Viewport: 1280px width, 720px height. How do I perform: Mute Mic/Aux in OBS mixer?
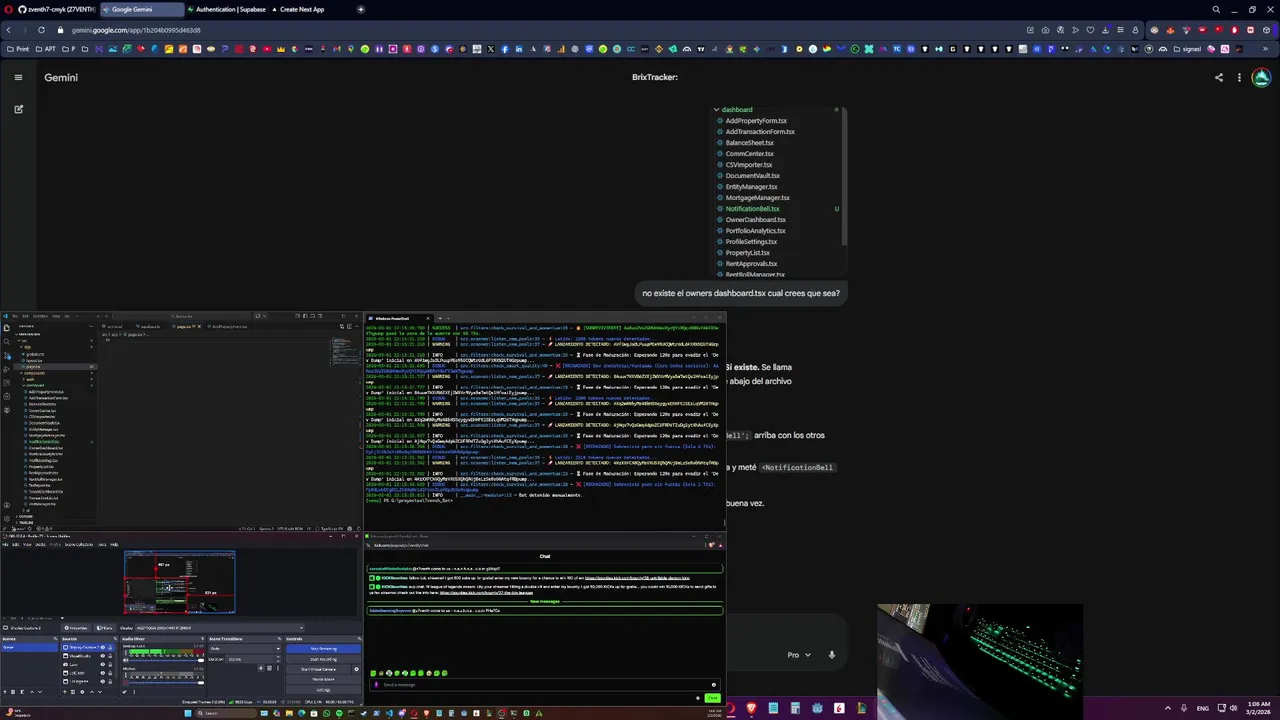click(x=125, y=683)
